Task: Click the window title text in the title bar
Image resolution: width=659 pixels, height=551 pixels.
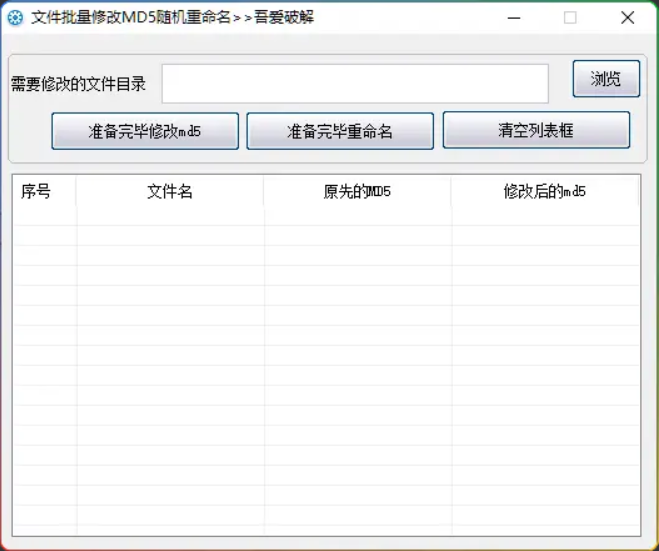Action: point(172,18)
